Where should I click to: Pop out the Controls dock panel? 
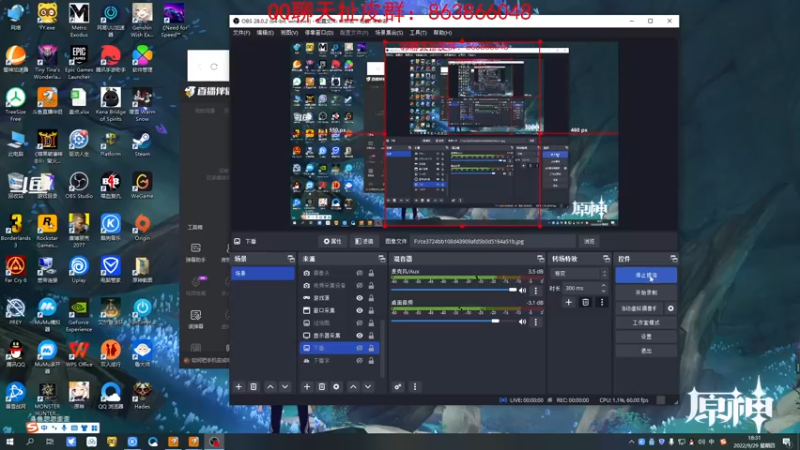(673, 259)
